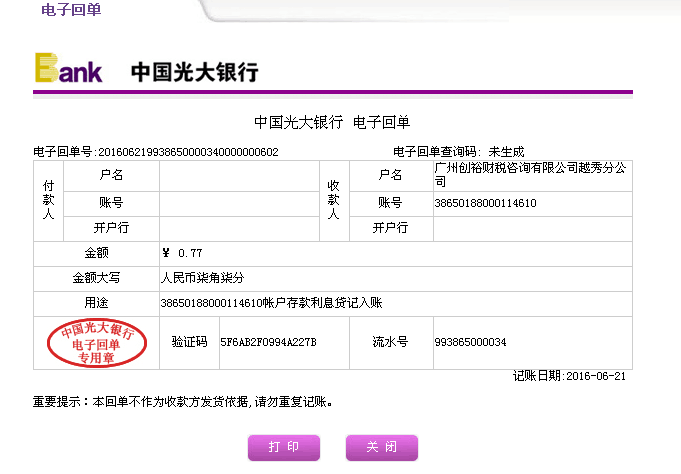
Task: Select payee account 38650188000114610
Action: 485,203
